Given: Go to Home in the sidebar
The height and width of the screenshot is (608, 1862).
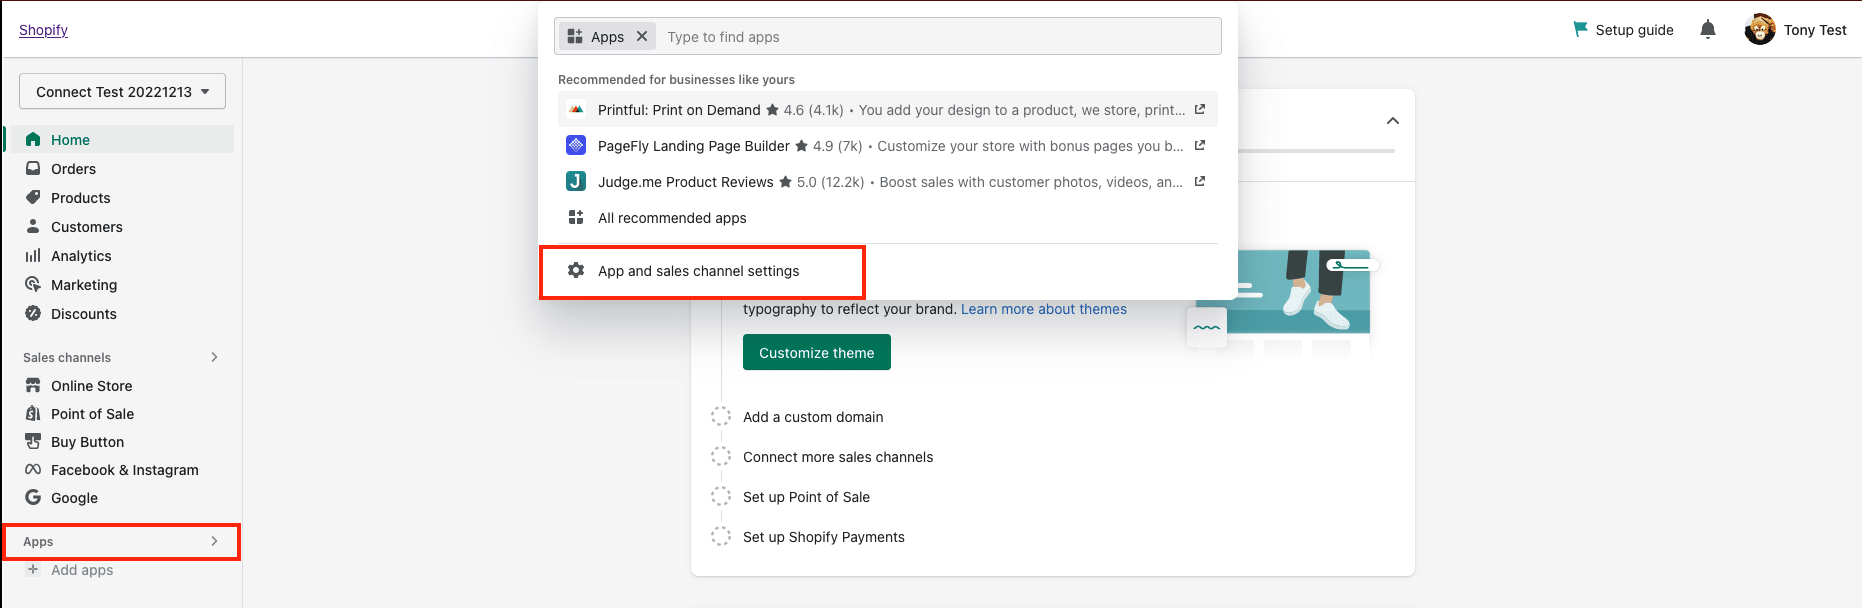Looking at the screenshot, I should [121, 140].
